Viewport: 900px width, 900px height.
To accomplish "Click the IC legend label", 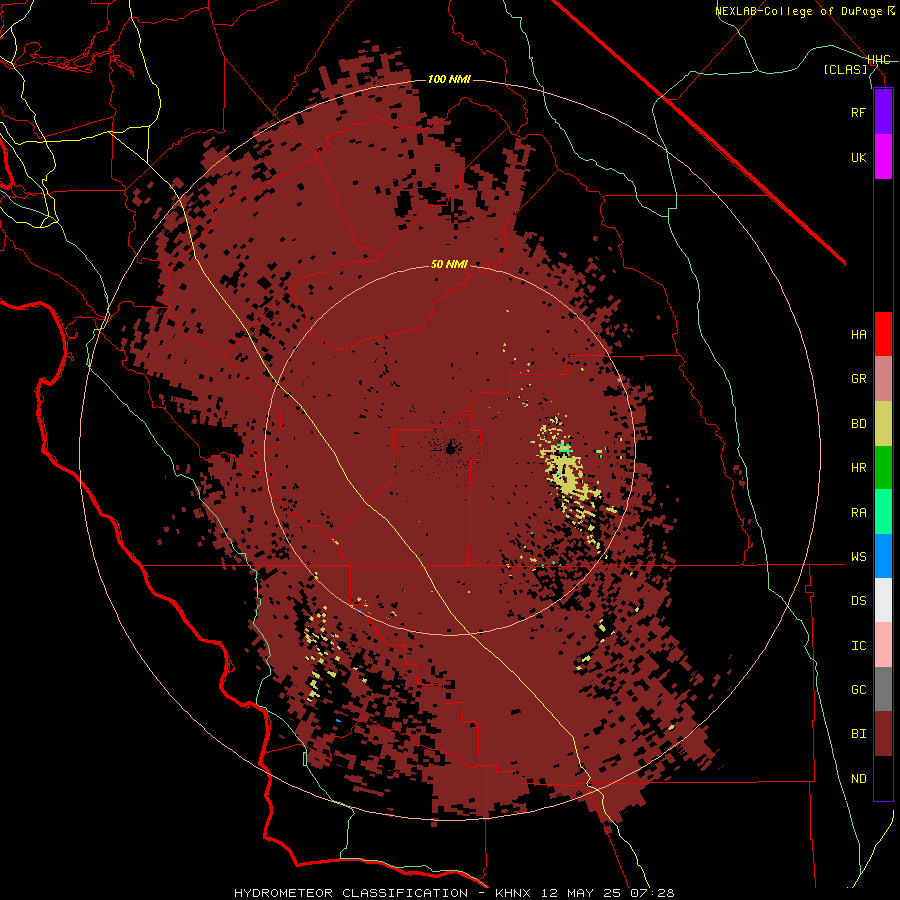I will point(858,646).
